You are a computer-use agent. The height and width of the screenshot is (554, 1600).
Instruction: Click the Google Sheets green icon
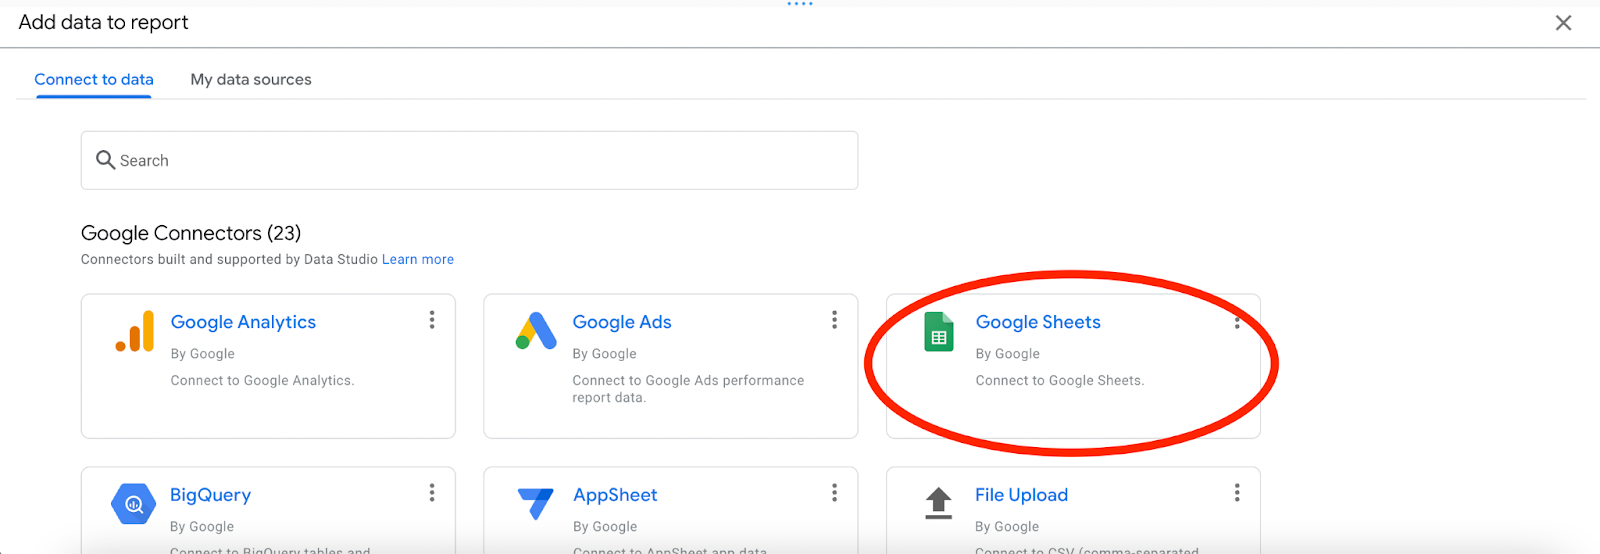[x=939, y=332]
